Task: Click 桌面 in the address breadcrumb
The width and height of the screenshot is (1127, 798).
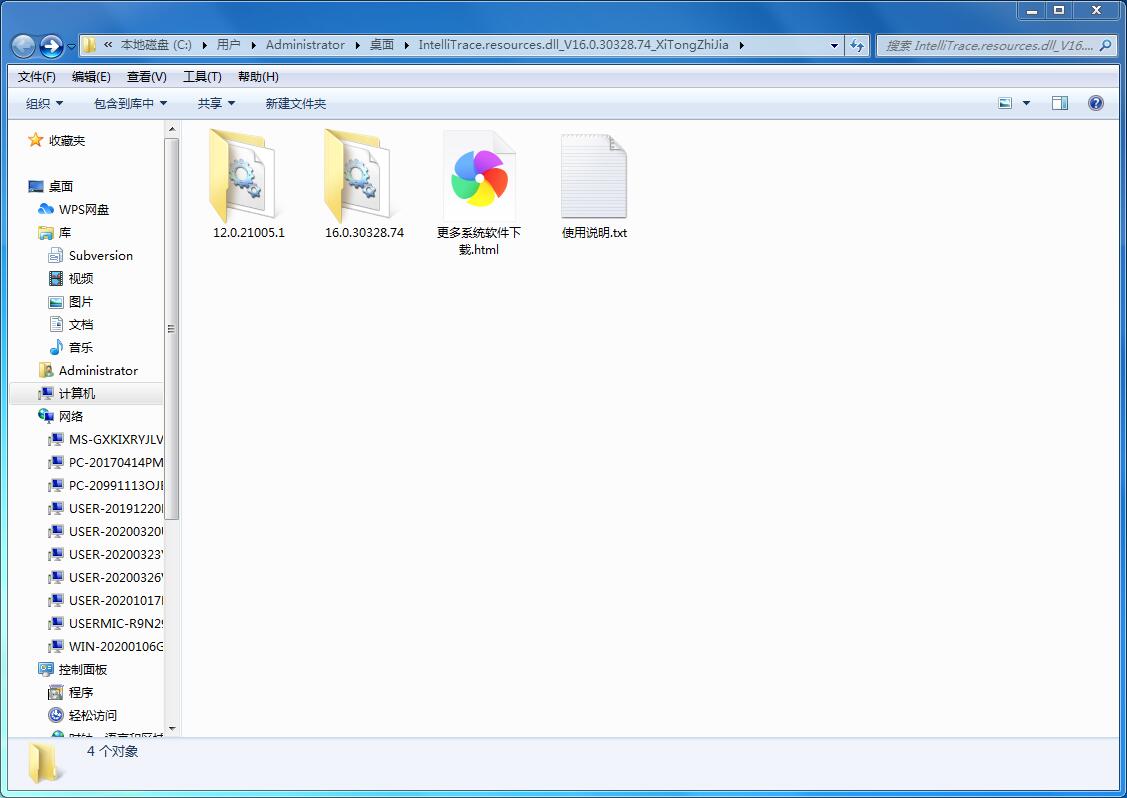Action: coord(382,45)
